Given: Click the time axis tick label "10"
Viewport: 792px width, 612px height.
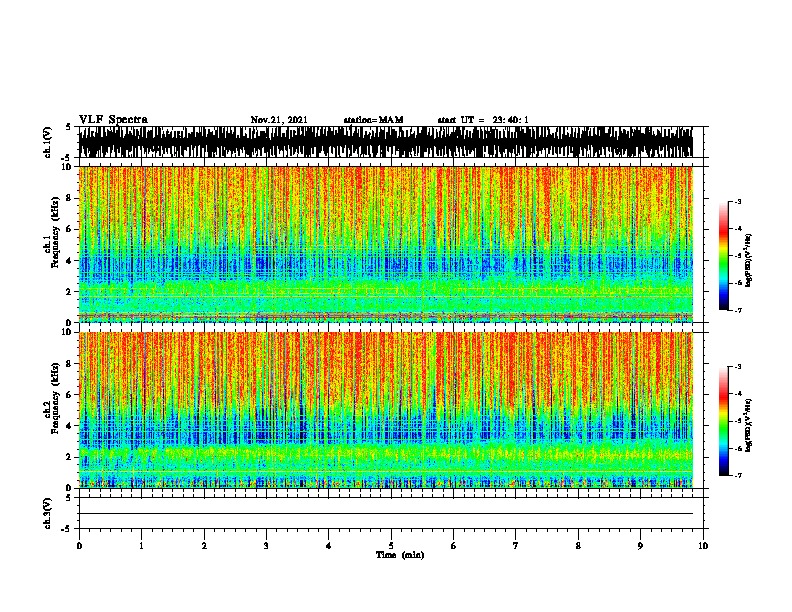Looking at the screenshot, I should pyautogui.click(x=703, y=546).
